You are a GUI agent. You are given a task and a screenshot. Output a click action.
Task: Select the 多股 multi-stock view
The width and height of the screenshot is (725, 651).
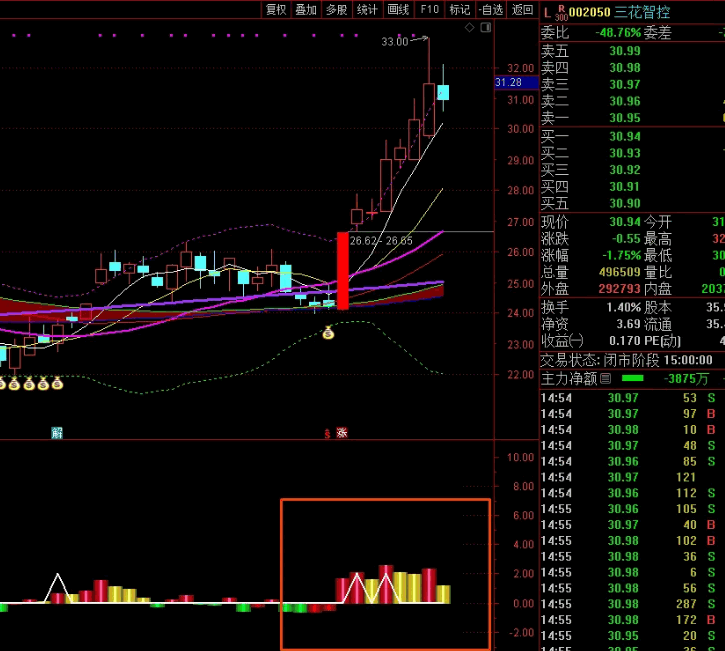(337, 9)
